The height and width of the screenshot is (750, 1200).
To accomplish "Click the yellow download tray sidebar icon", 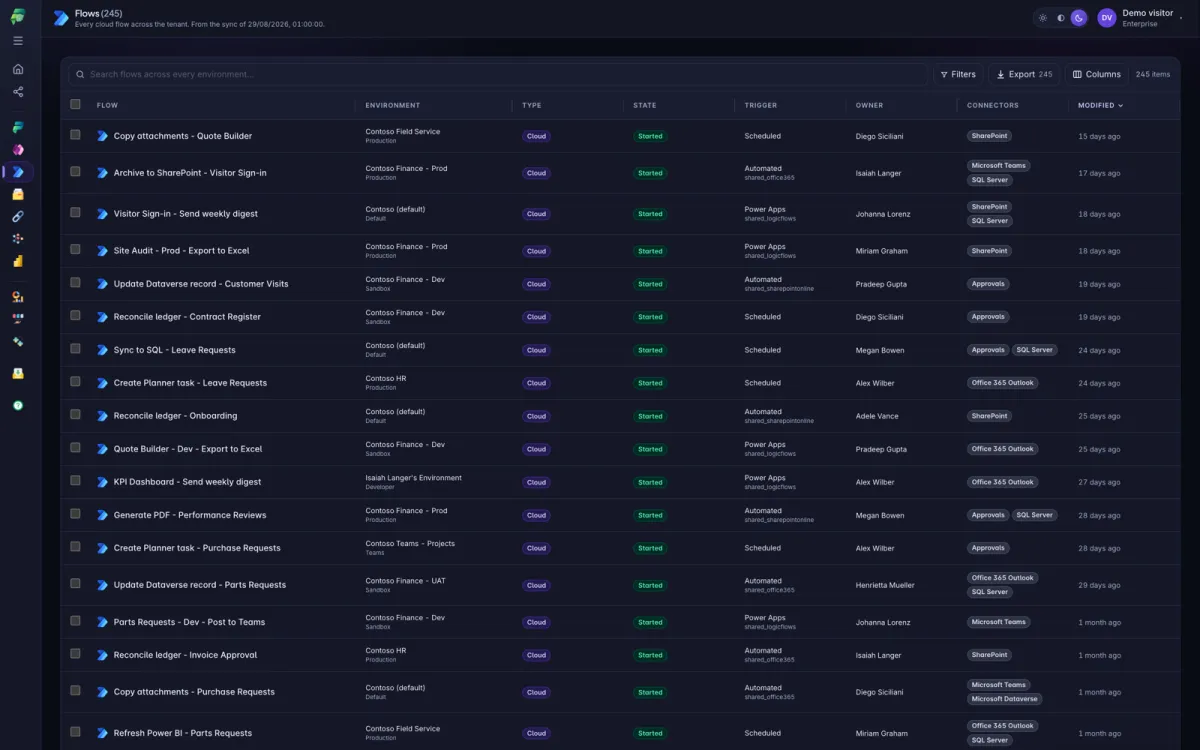I will (x=18, y=373).
